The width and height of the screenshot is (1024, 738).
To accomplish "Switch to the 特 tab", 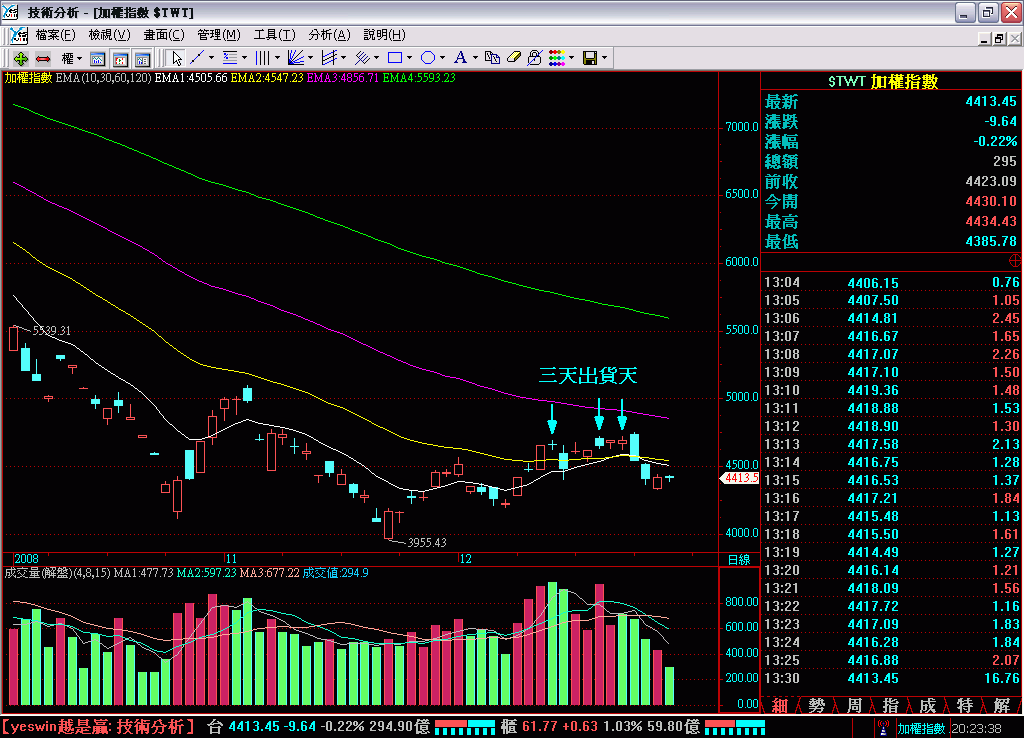I will pyautogui.click(x=965, y=705).
